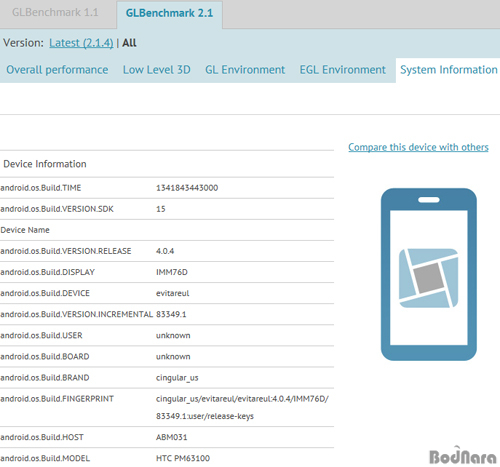This screenshot has width=500, height=467.
Task: Select the display value IMM76D
Action: [x=172, y=272]
